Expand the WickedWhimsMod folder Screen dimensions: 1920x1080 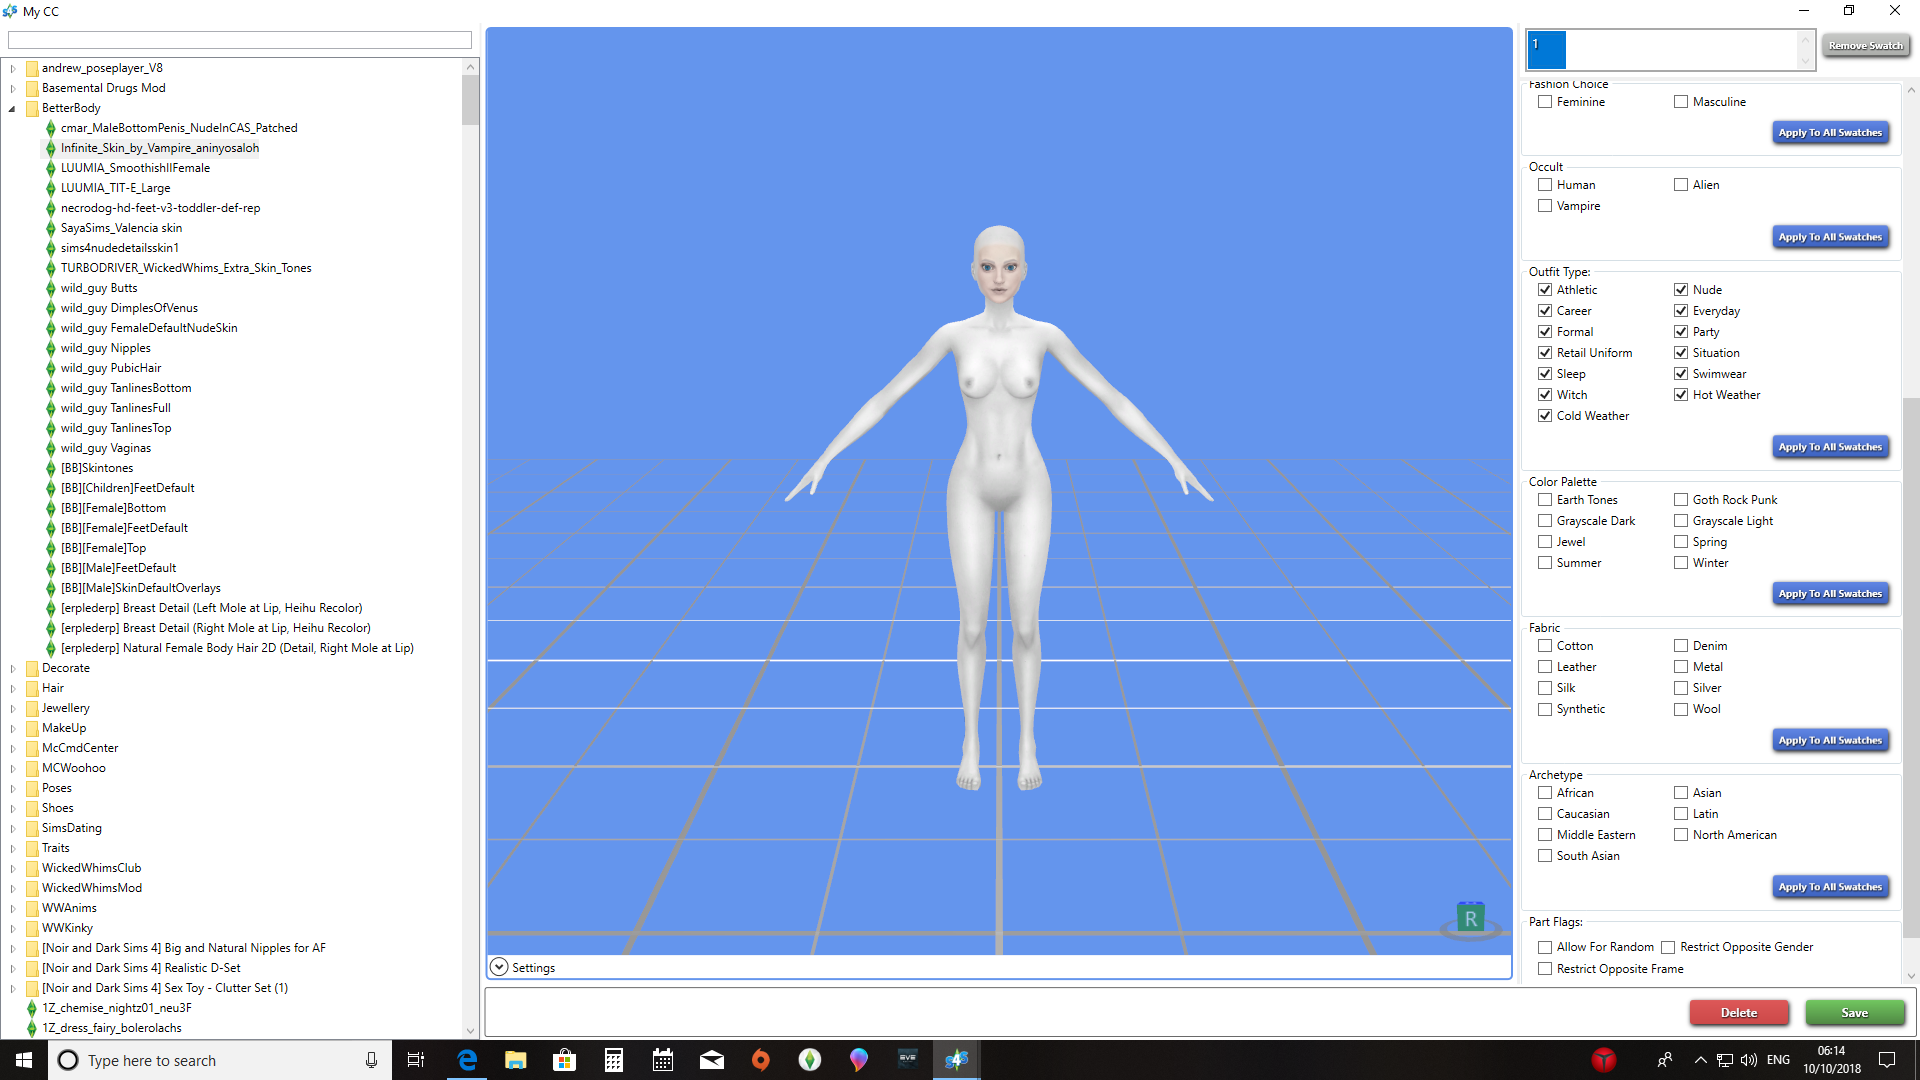[12, 888]
